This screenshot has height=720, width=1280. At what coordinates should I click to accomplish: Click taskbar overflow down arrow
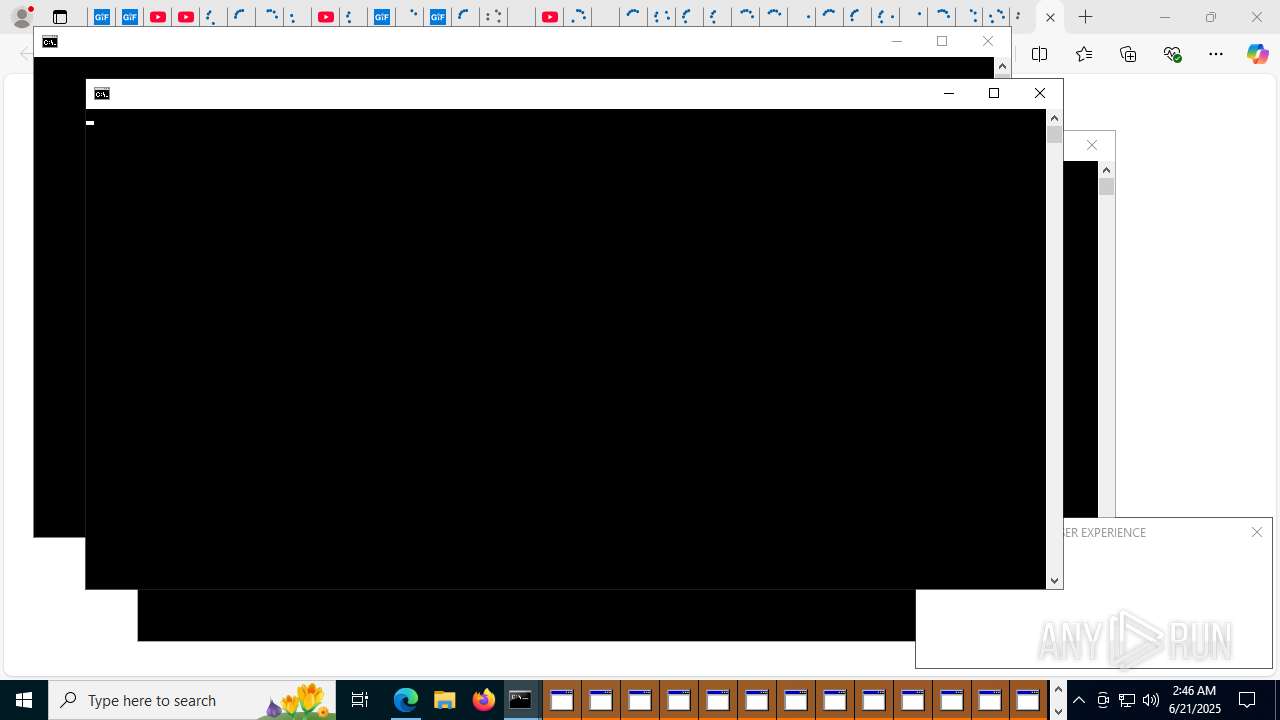1058,710
